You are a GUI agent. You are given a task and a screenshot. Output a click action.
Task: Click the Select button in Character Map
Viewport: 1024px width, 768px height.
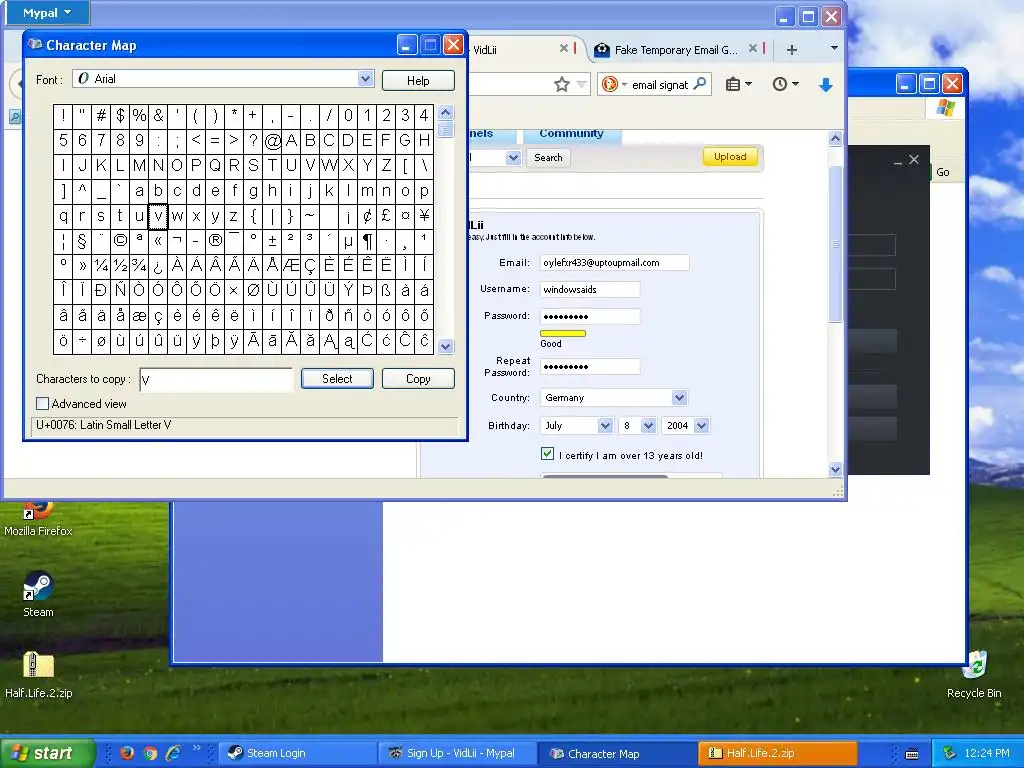click(337, 379)
